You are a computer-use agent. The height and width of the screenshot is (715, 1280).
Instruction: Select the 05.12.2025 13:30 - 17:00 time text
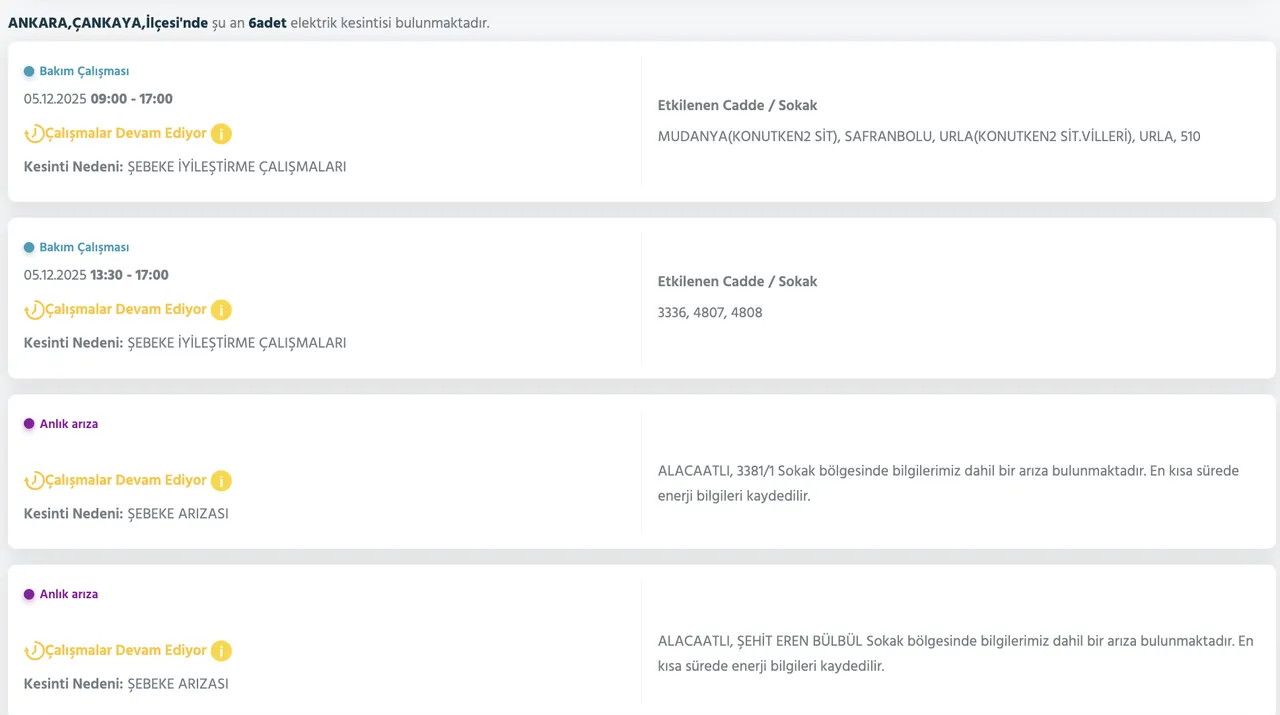point(96,275)
